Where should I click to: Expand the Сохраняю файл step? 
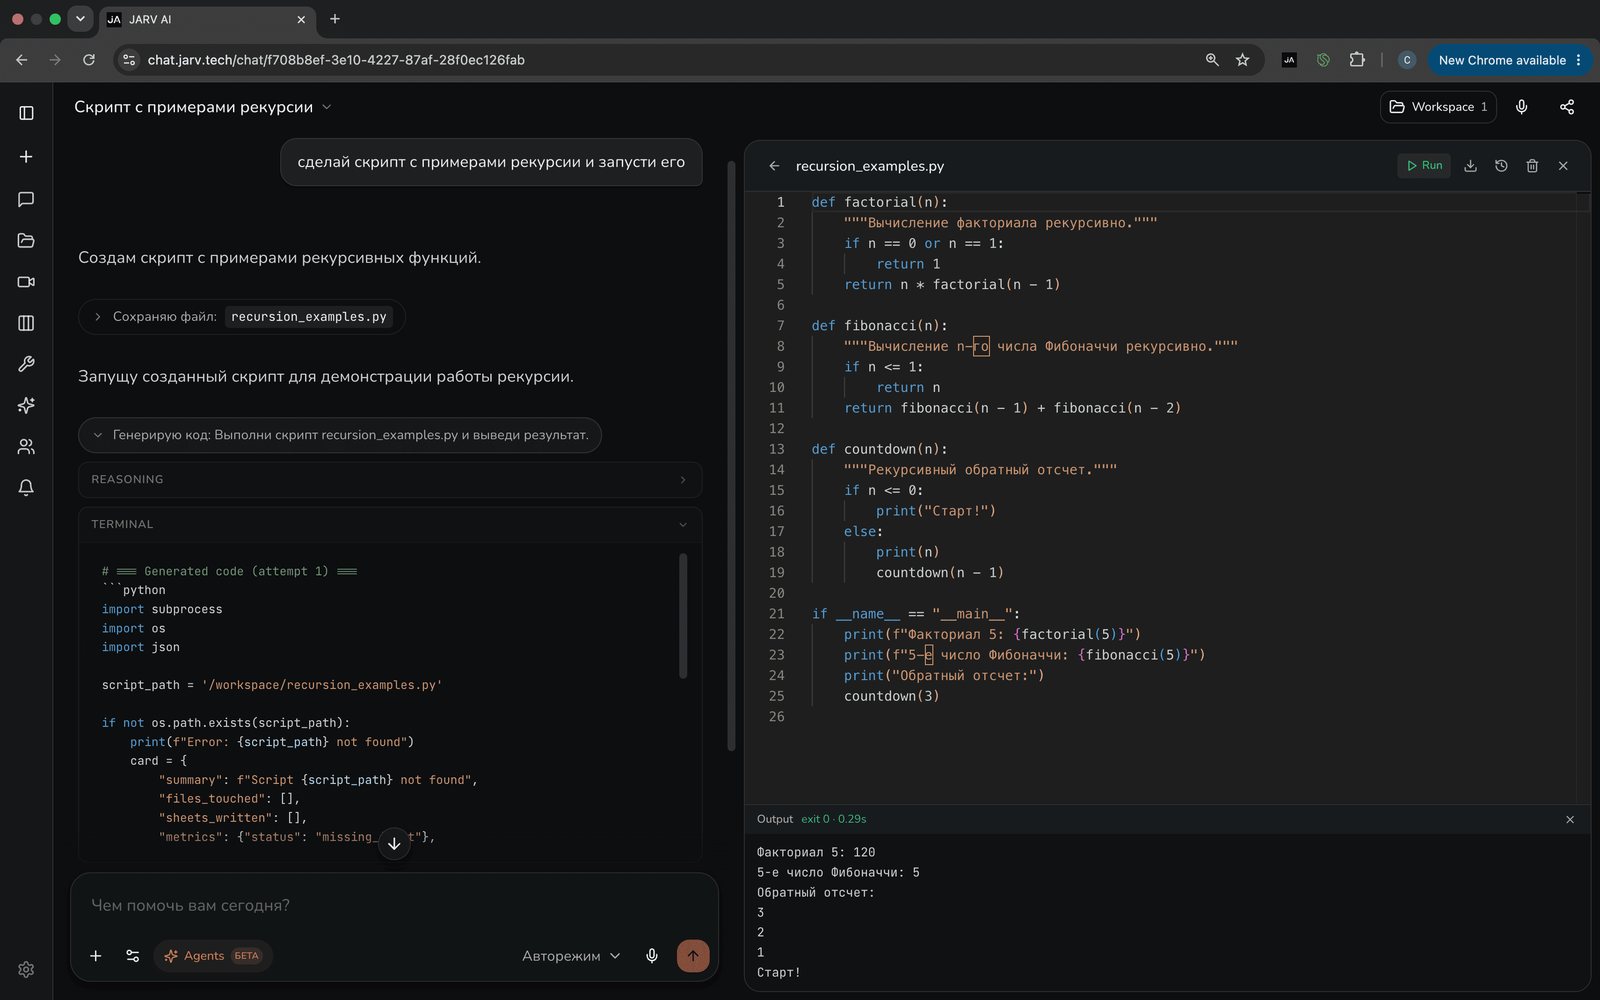pos(241,317)
